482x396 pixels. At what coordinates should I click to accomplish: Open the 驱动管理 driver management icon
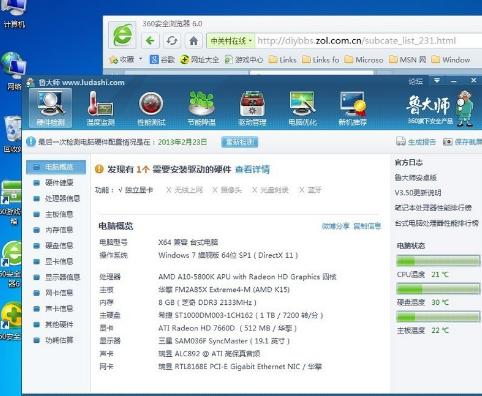point(252,109)
